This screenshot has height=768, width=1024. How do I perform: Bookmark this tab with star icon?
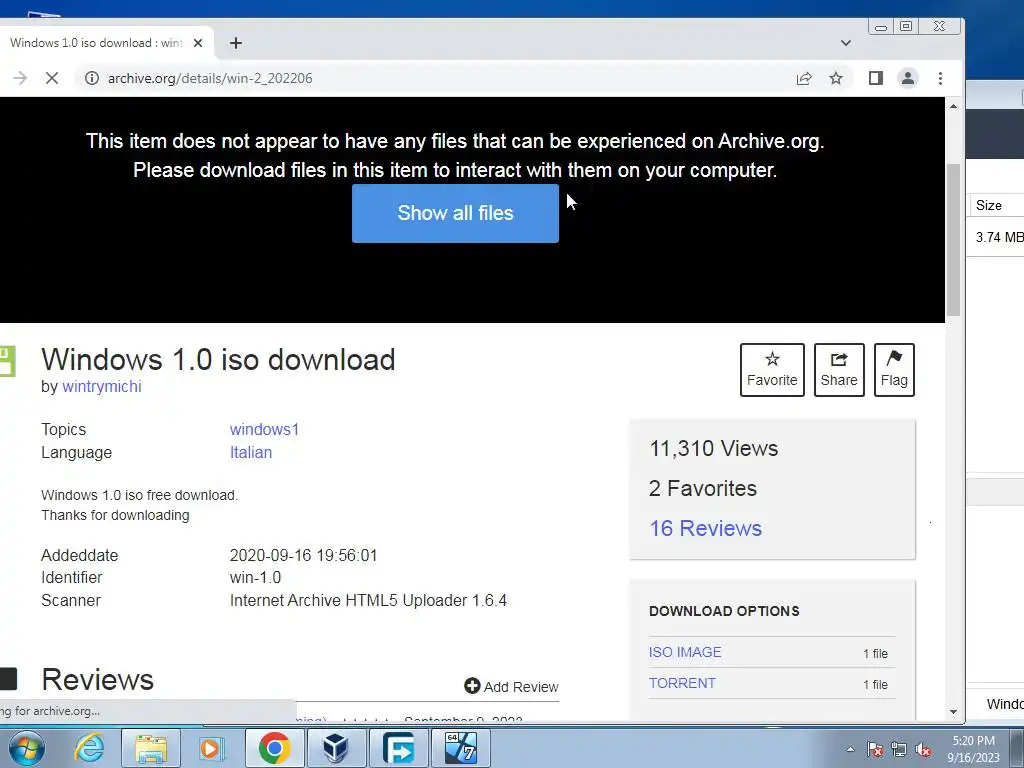tap(836, 78)
